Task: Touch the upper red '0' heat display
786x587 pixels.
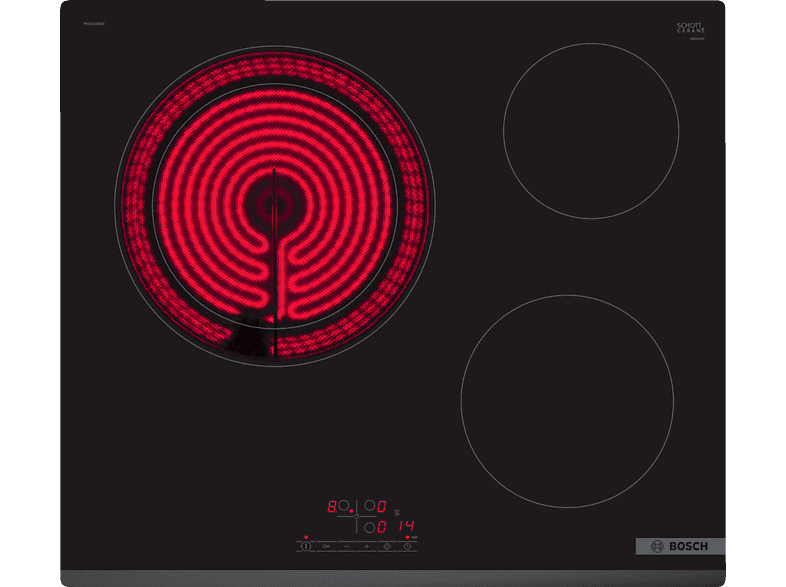Action: pyautogui.click(x=381, y=506)
